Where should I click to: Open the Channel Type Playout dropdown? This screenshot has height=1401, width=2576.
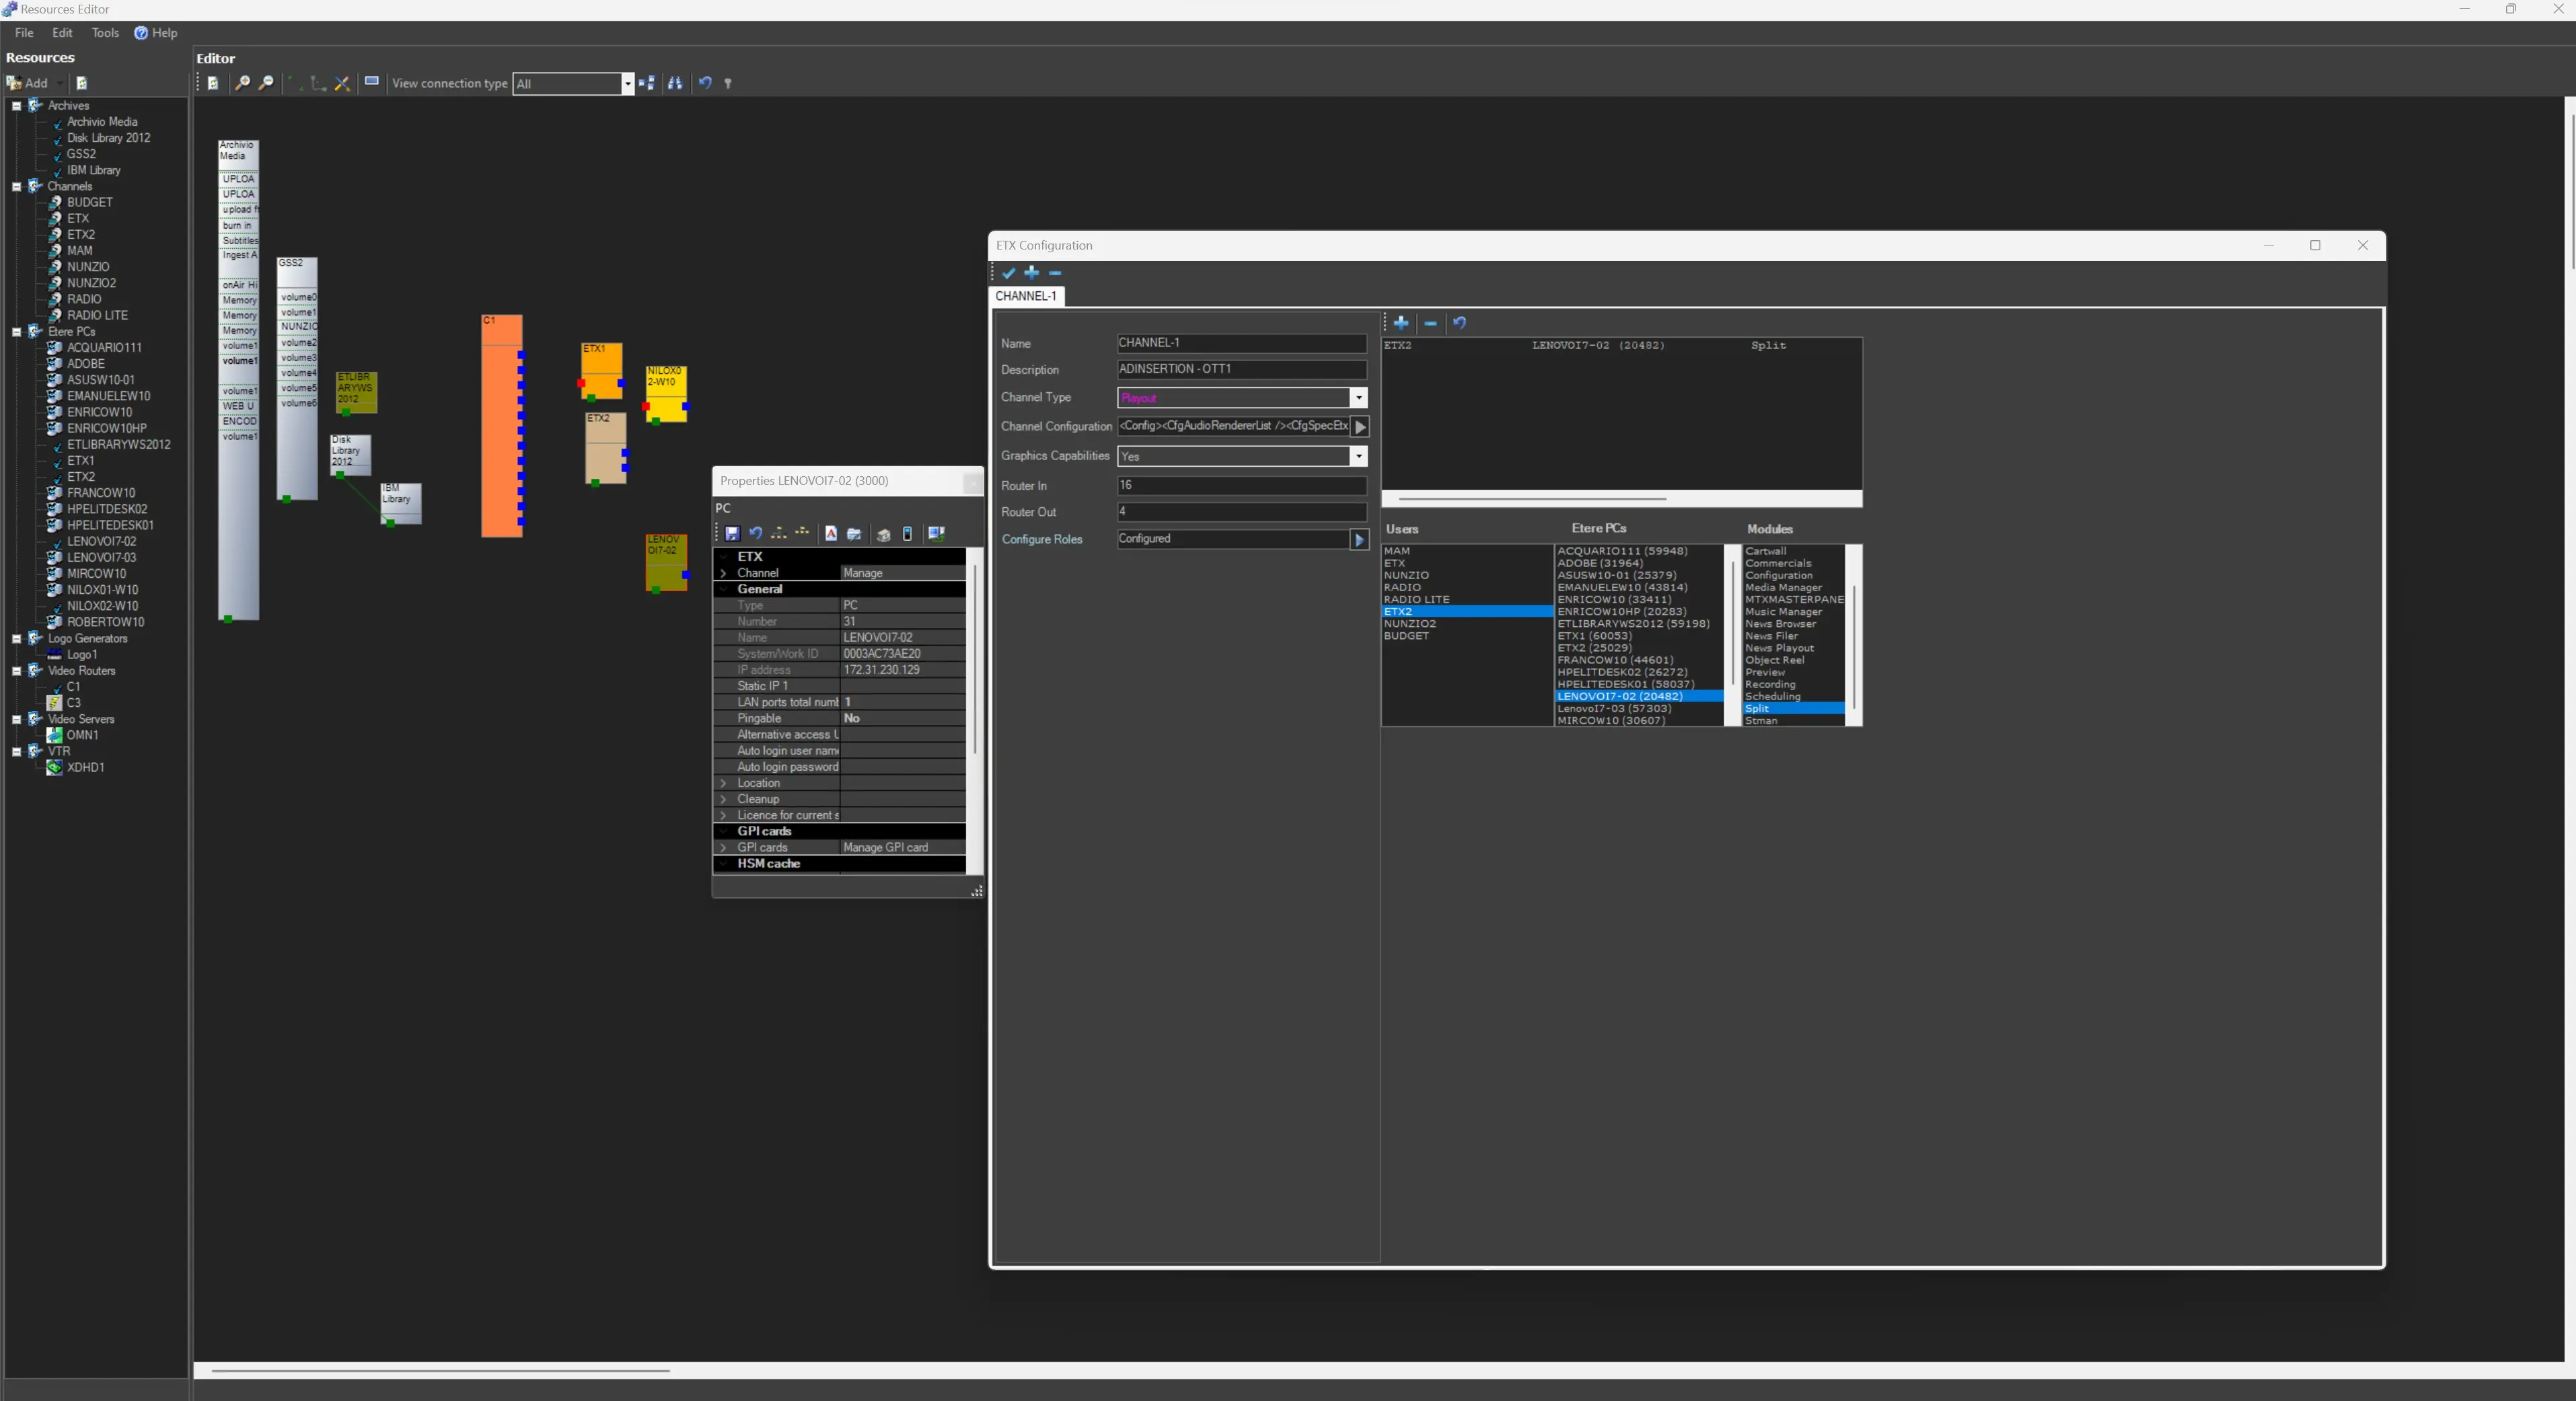1358,398
